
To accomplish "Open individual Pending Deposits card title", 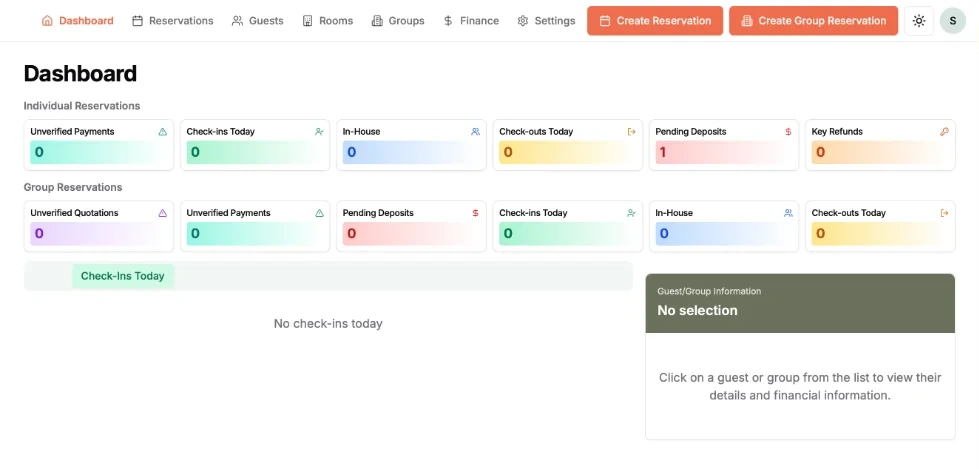I will [x=691, y=132].
